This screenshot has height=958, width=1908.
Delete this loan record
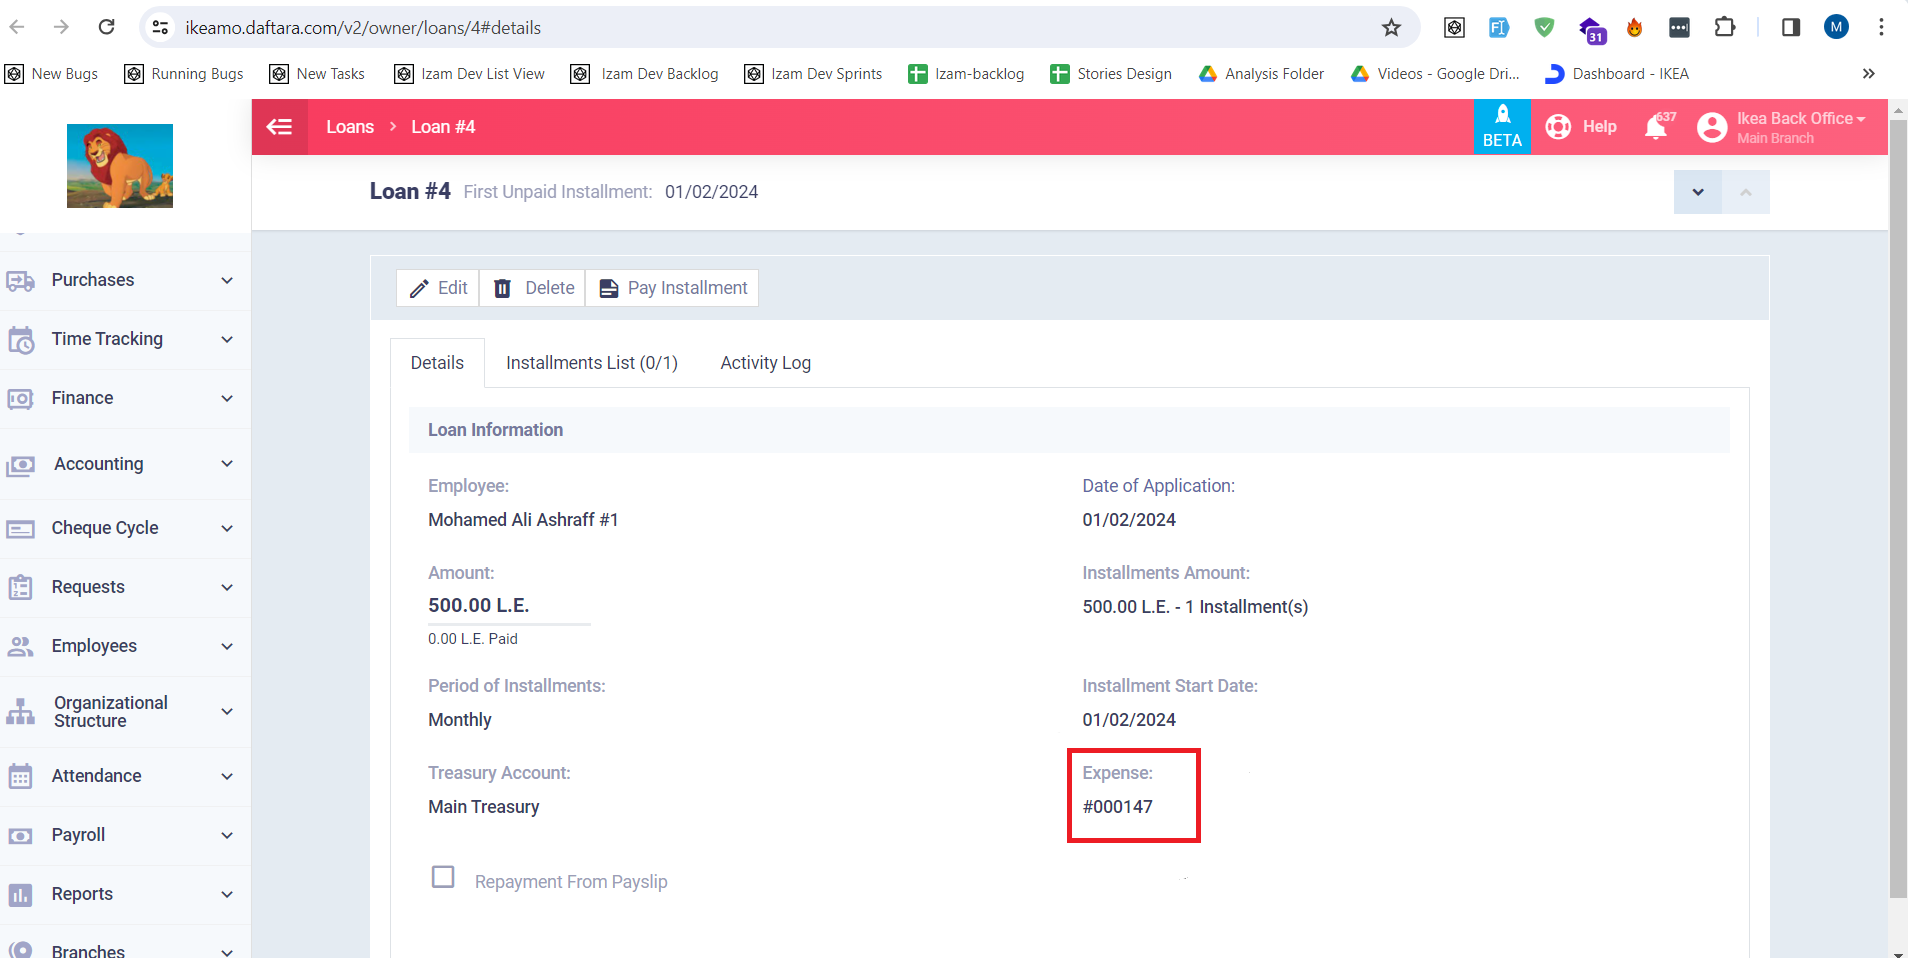533,288
